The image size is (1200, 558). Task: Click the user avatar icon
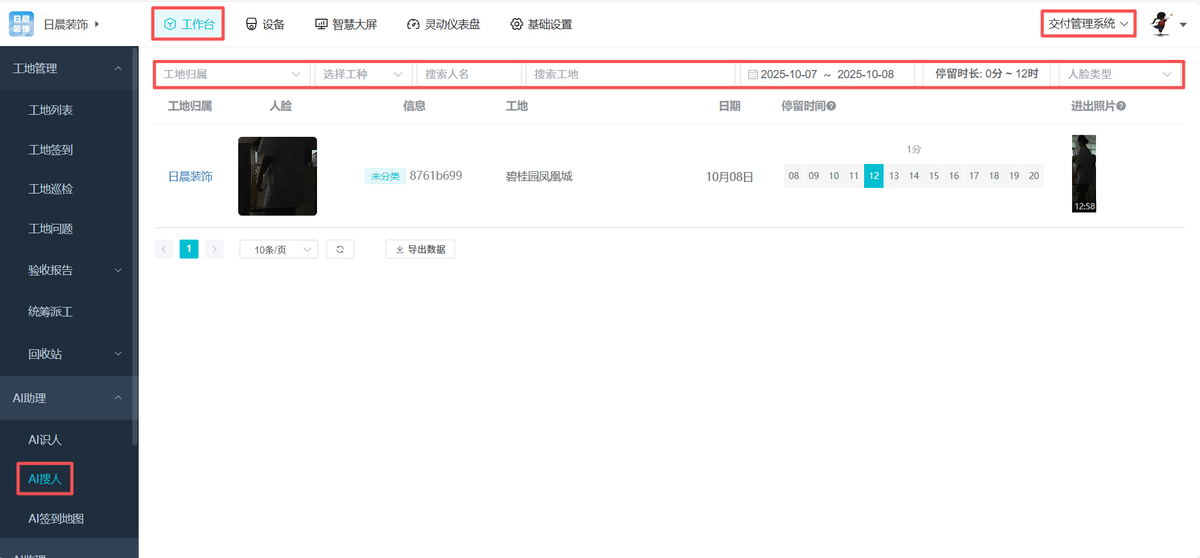[x=1161, y=24]
